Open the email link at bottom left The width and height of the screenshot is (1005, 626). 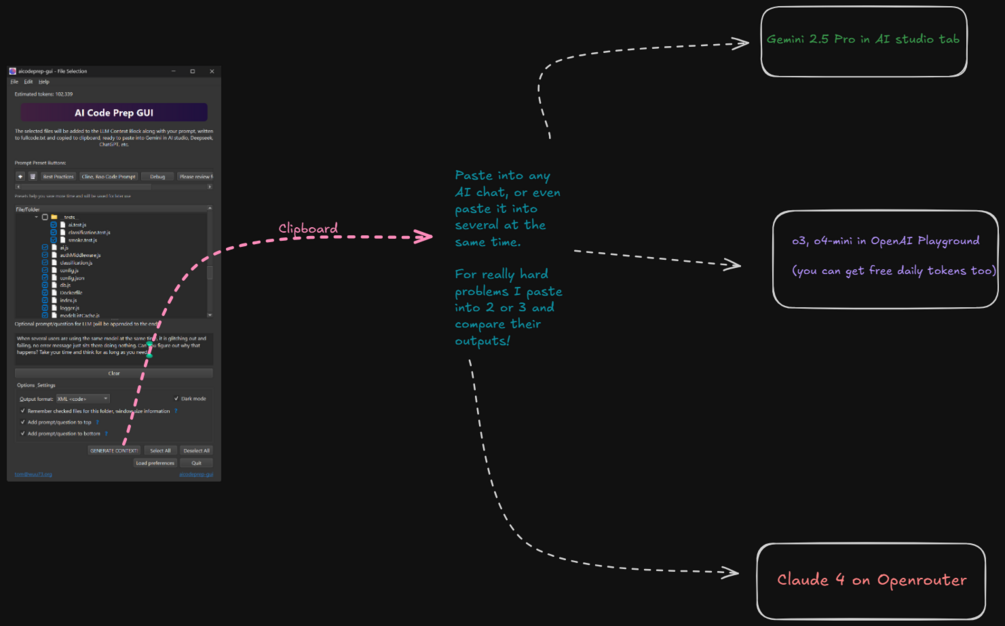click(33, 475)
